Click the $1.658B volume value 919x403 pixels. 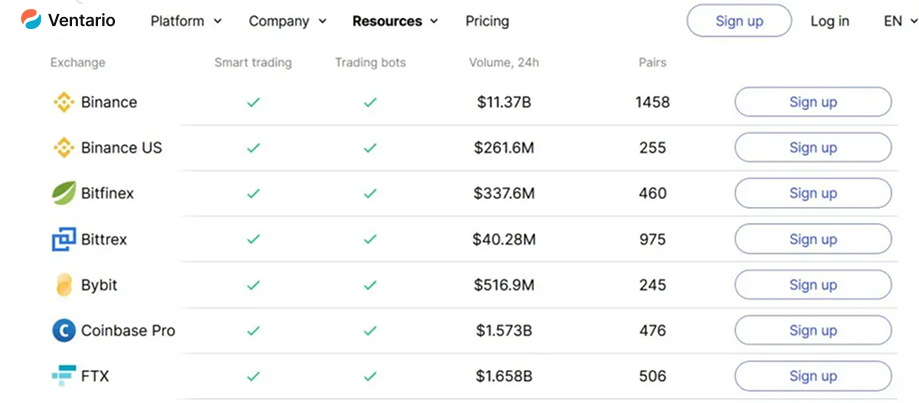click(x=504, y=376)
